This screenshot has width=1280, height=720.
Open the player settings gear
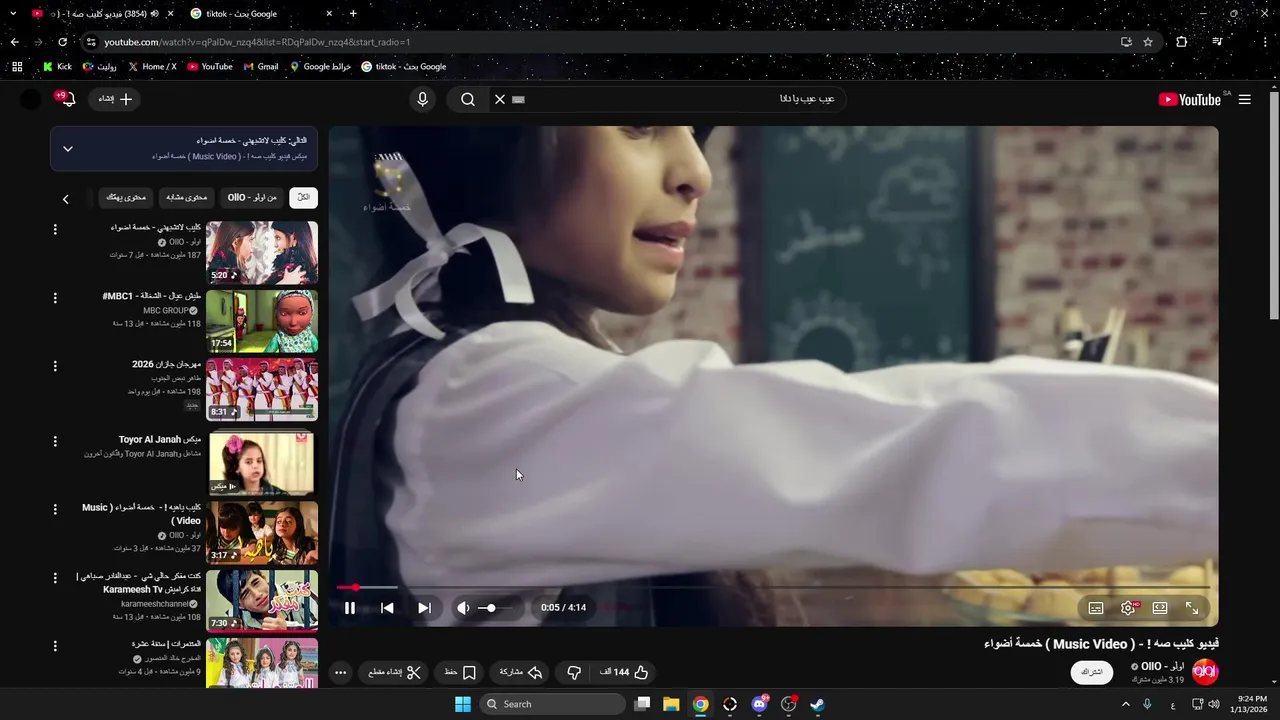(x=1128, y=608)
